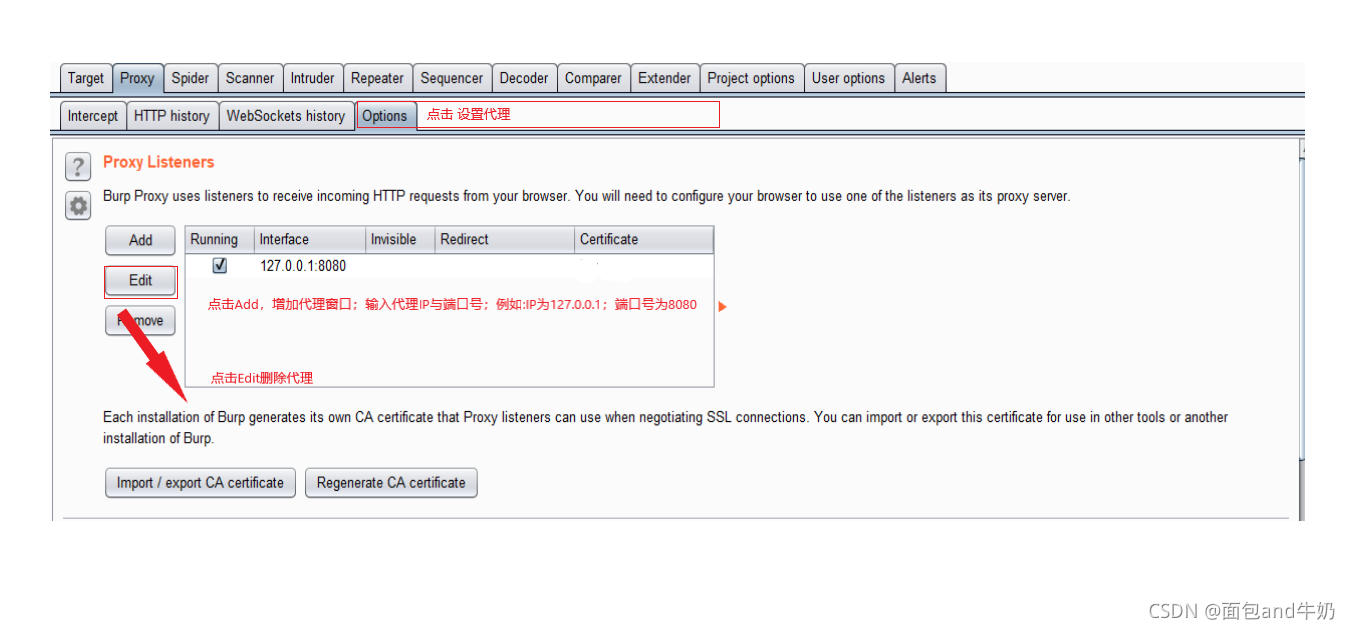Click the gear settings icon for Proxy Listeners

[x=78, y=206]
